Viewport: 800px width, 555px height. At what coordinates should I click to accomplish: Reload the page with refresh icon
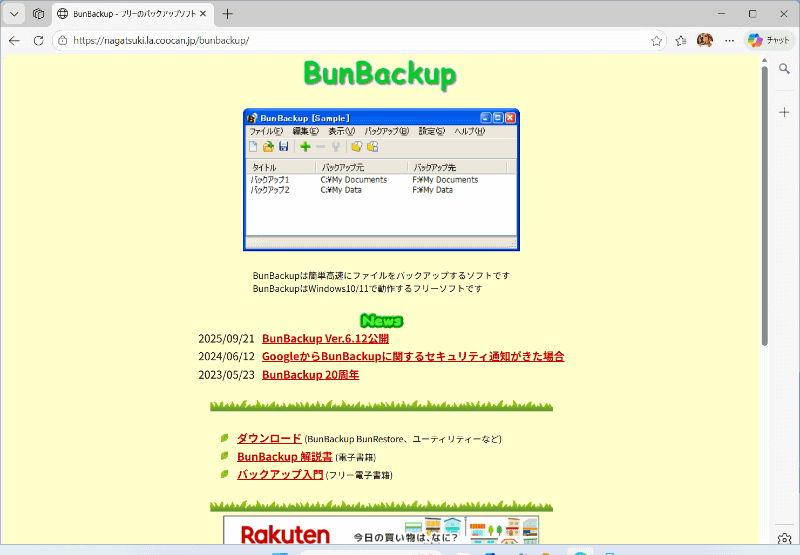(38, 41)
